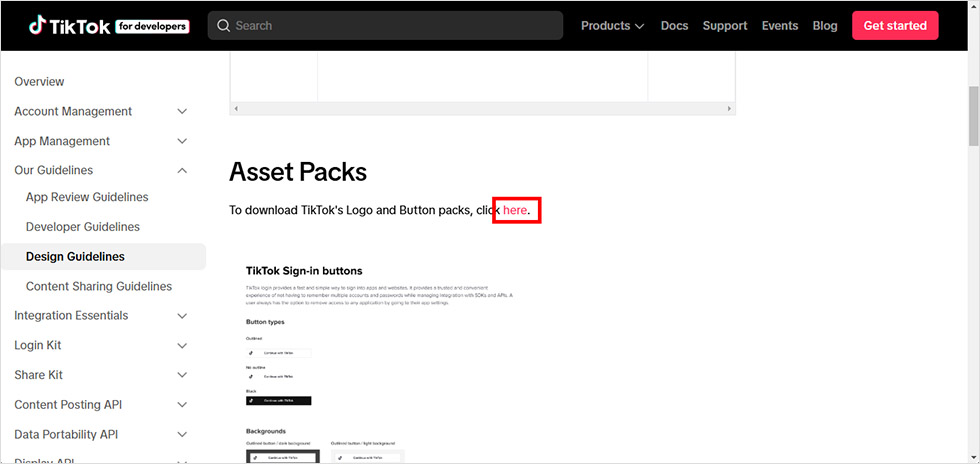The image size is (980, 464).
Task: Open the Blog link
Action: point(825,26)
